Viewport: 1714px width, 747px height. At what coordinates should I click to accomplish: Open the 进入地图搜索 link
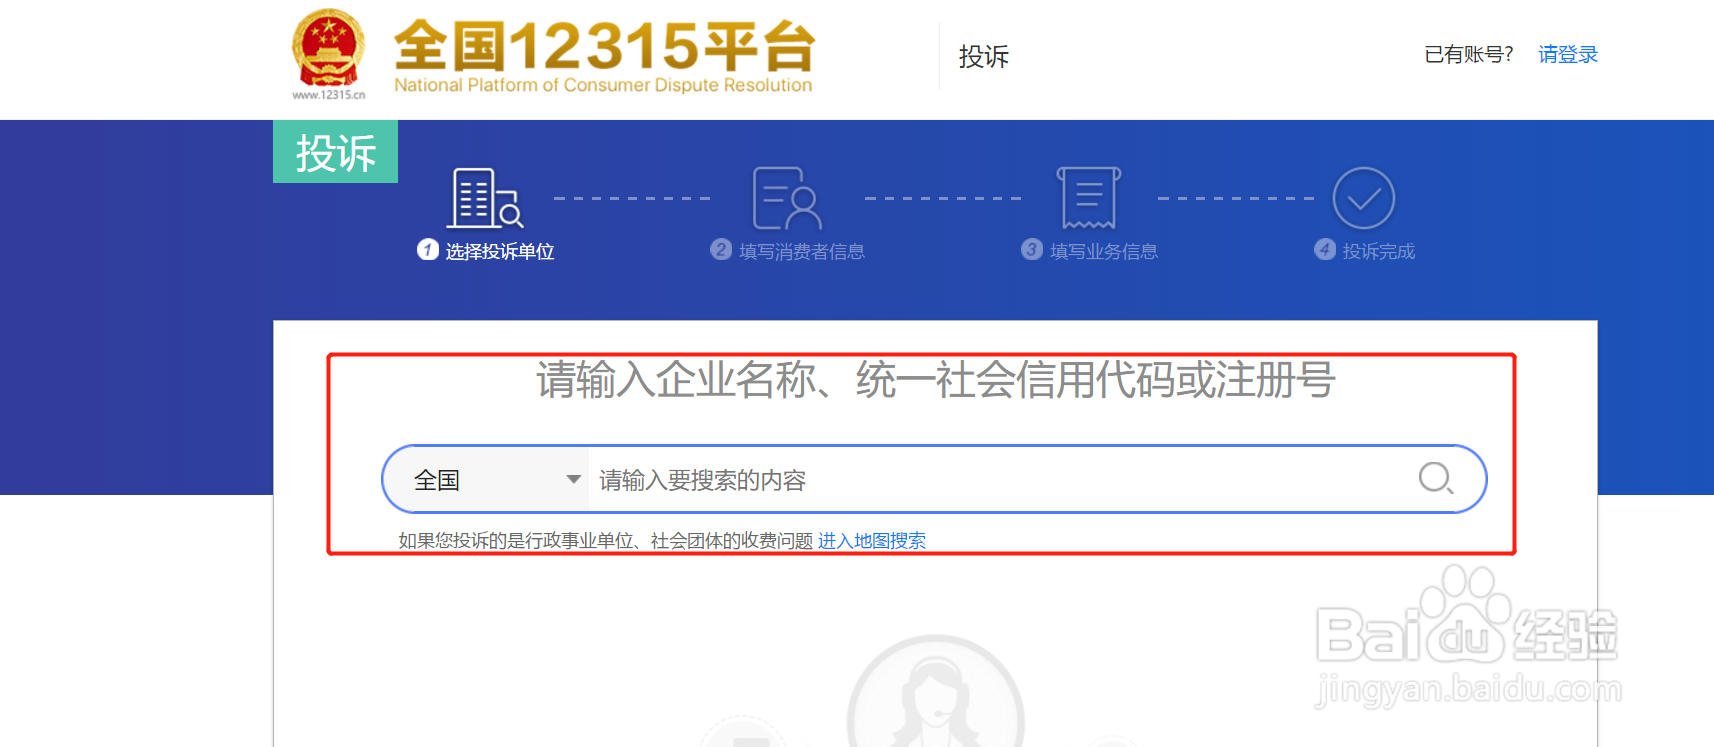pos(872,541)
